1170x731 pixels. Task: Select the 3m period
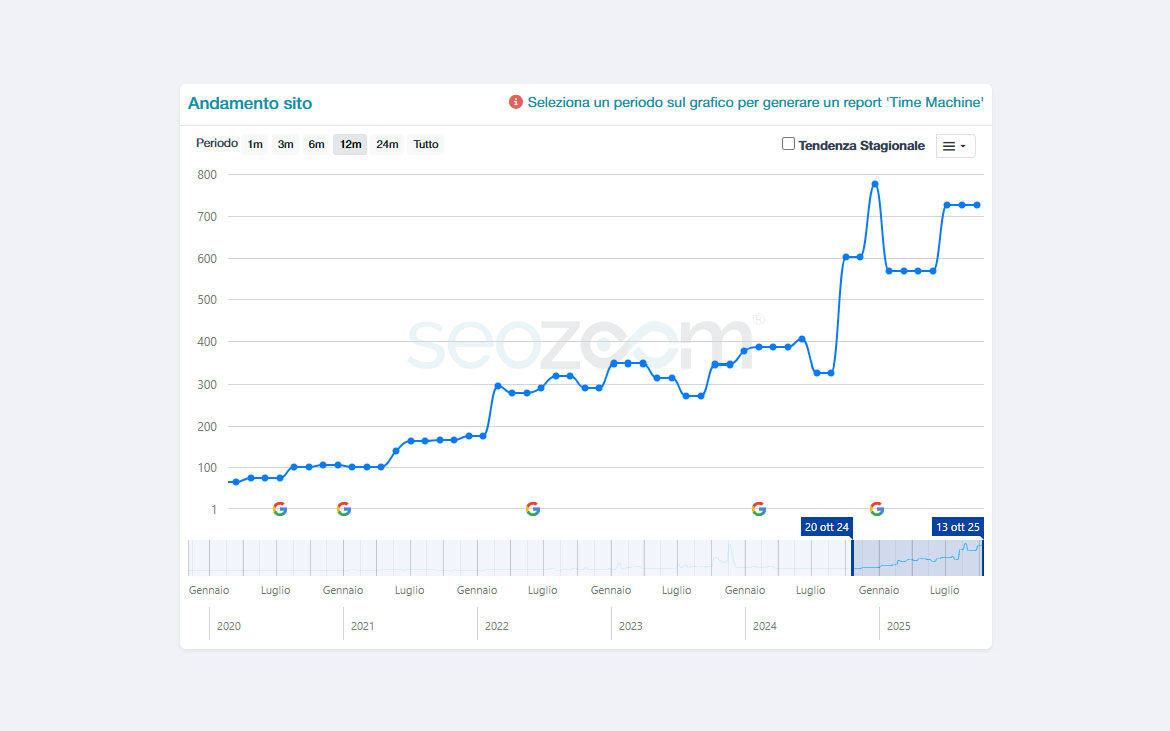285,145
